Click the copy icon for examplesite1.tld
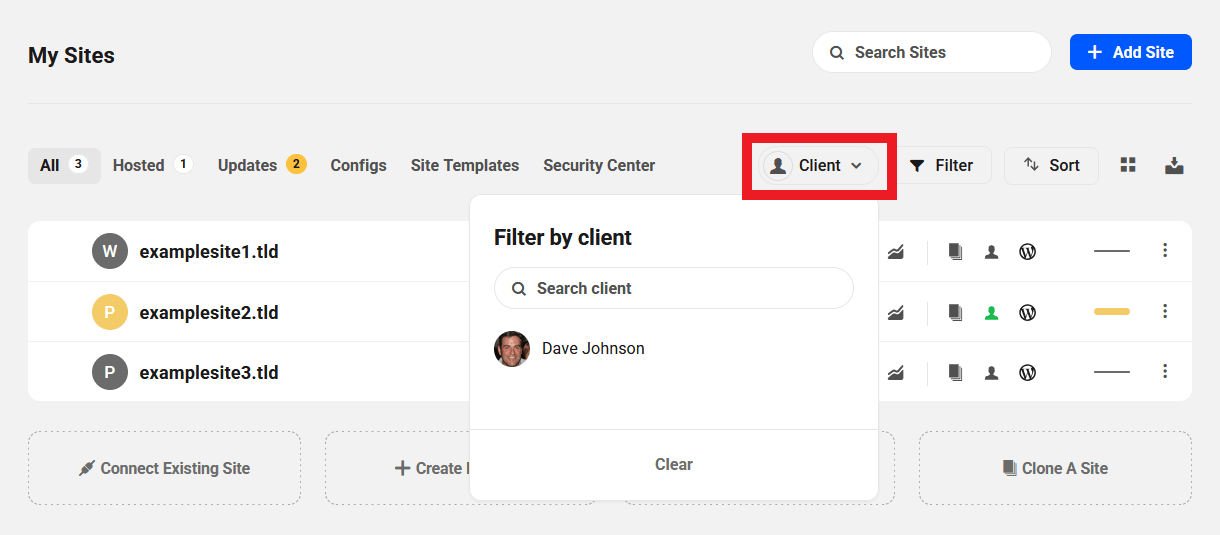This screenshot has height=535, width=1220. pos(955,252)
